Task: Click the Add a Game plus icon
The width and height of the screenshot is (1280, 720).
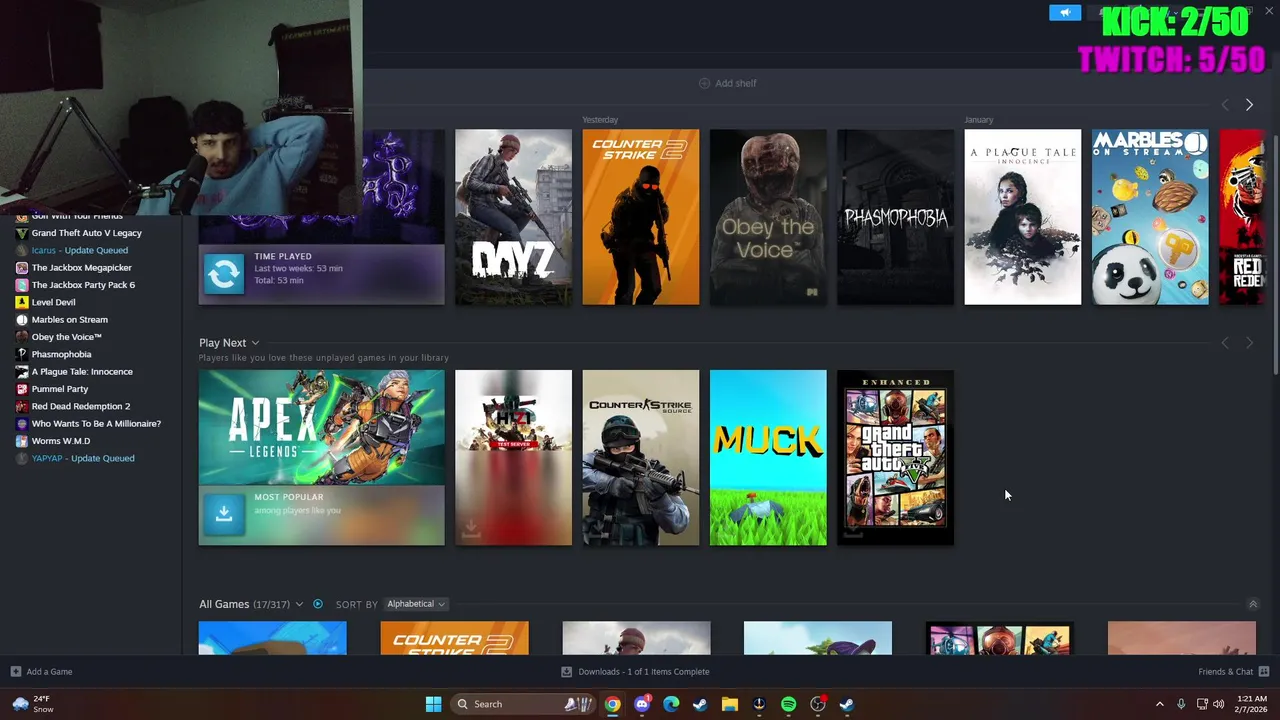Action: 15,672
